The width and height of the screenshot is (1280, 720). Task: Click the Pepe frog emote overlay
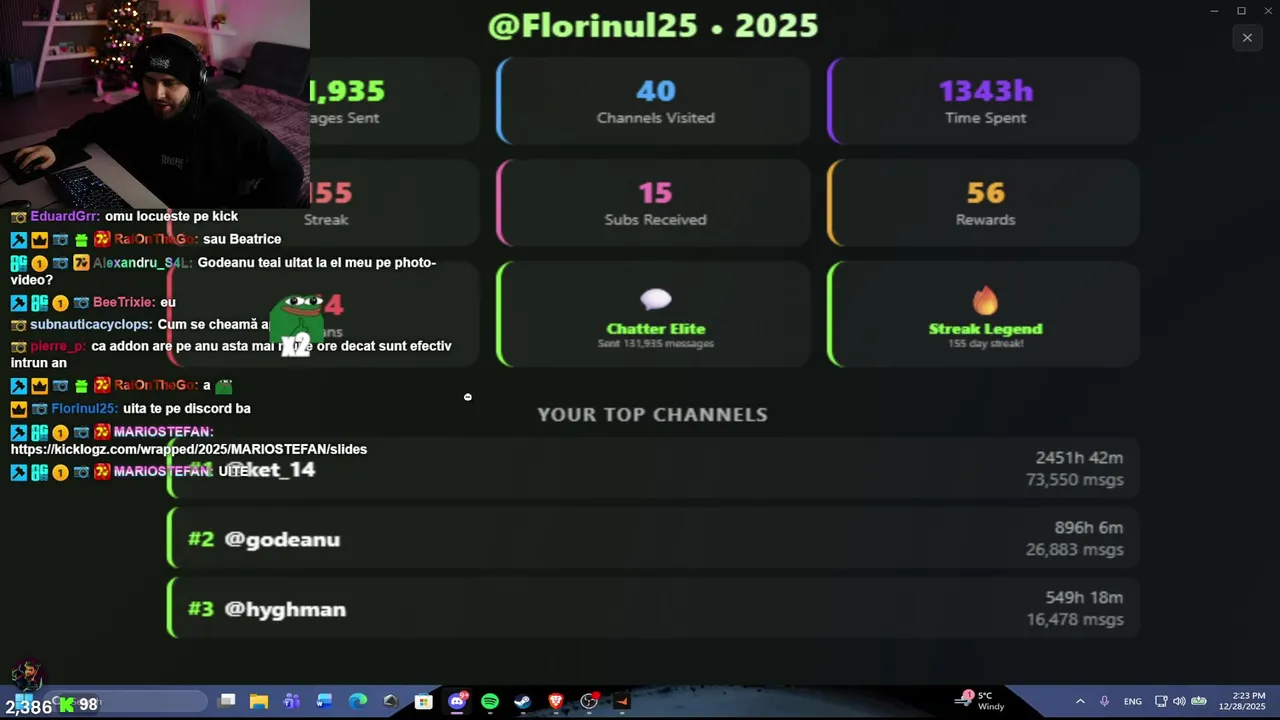(x=298, y=325)
